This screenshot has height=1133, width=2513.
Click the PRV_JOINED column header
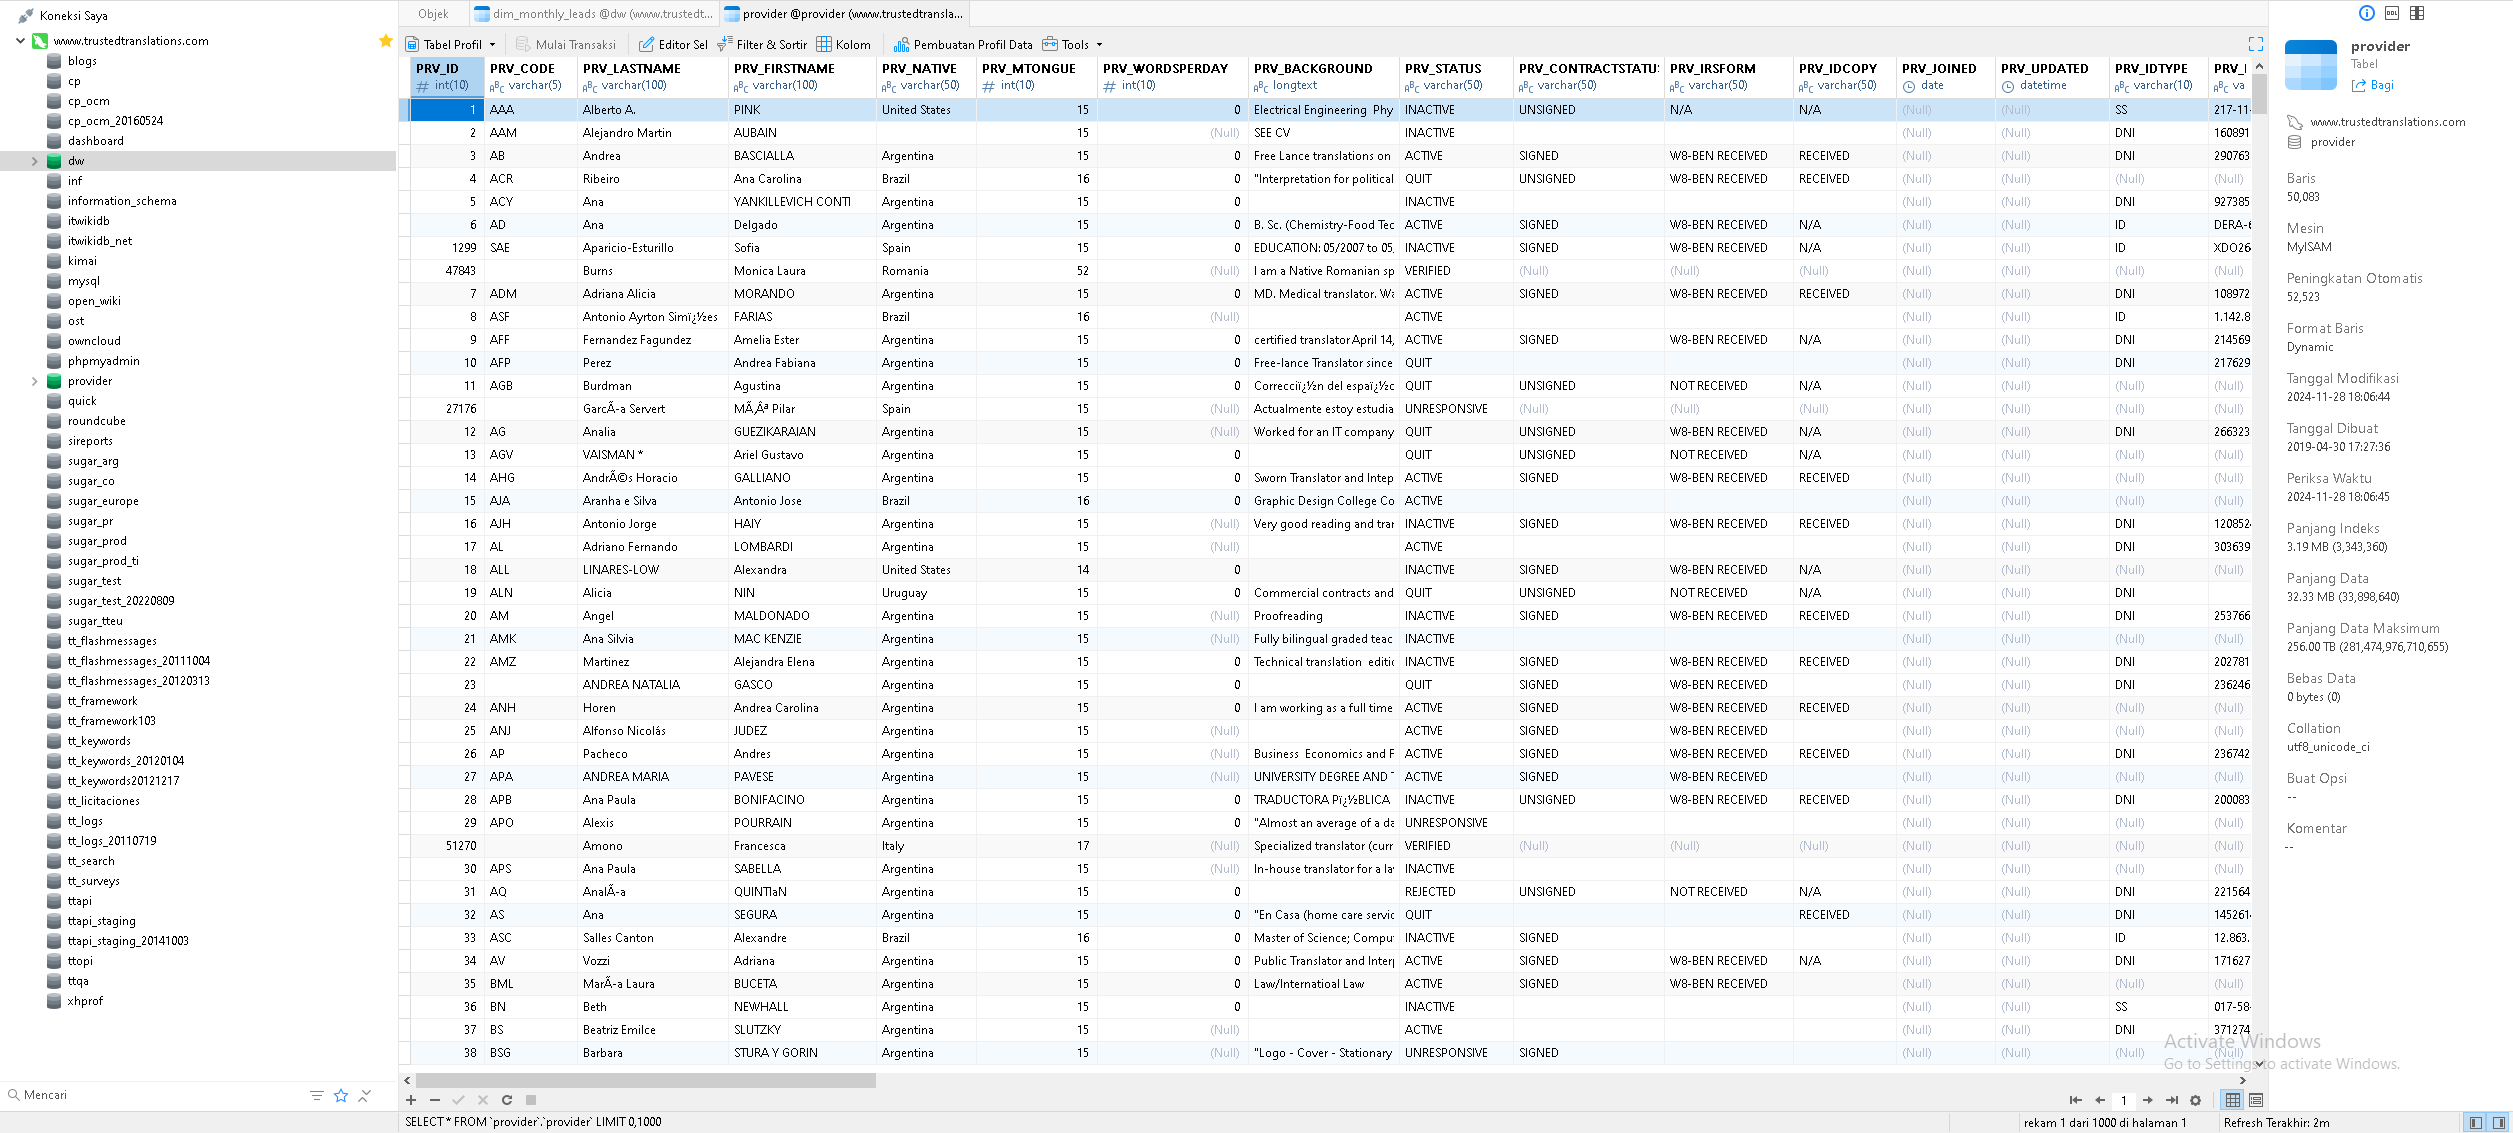tap(1945, 77)
